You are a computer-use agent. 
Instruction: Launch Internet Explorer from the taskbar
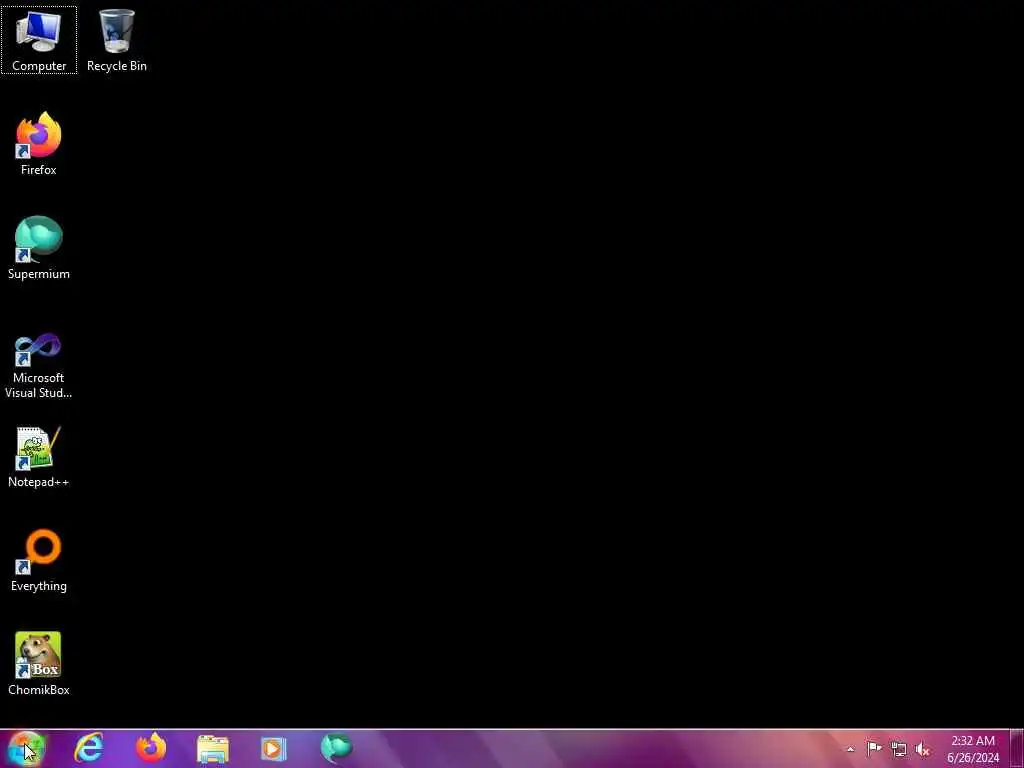click(x=89, y=748)
